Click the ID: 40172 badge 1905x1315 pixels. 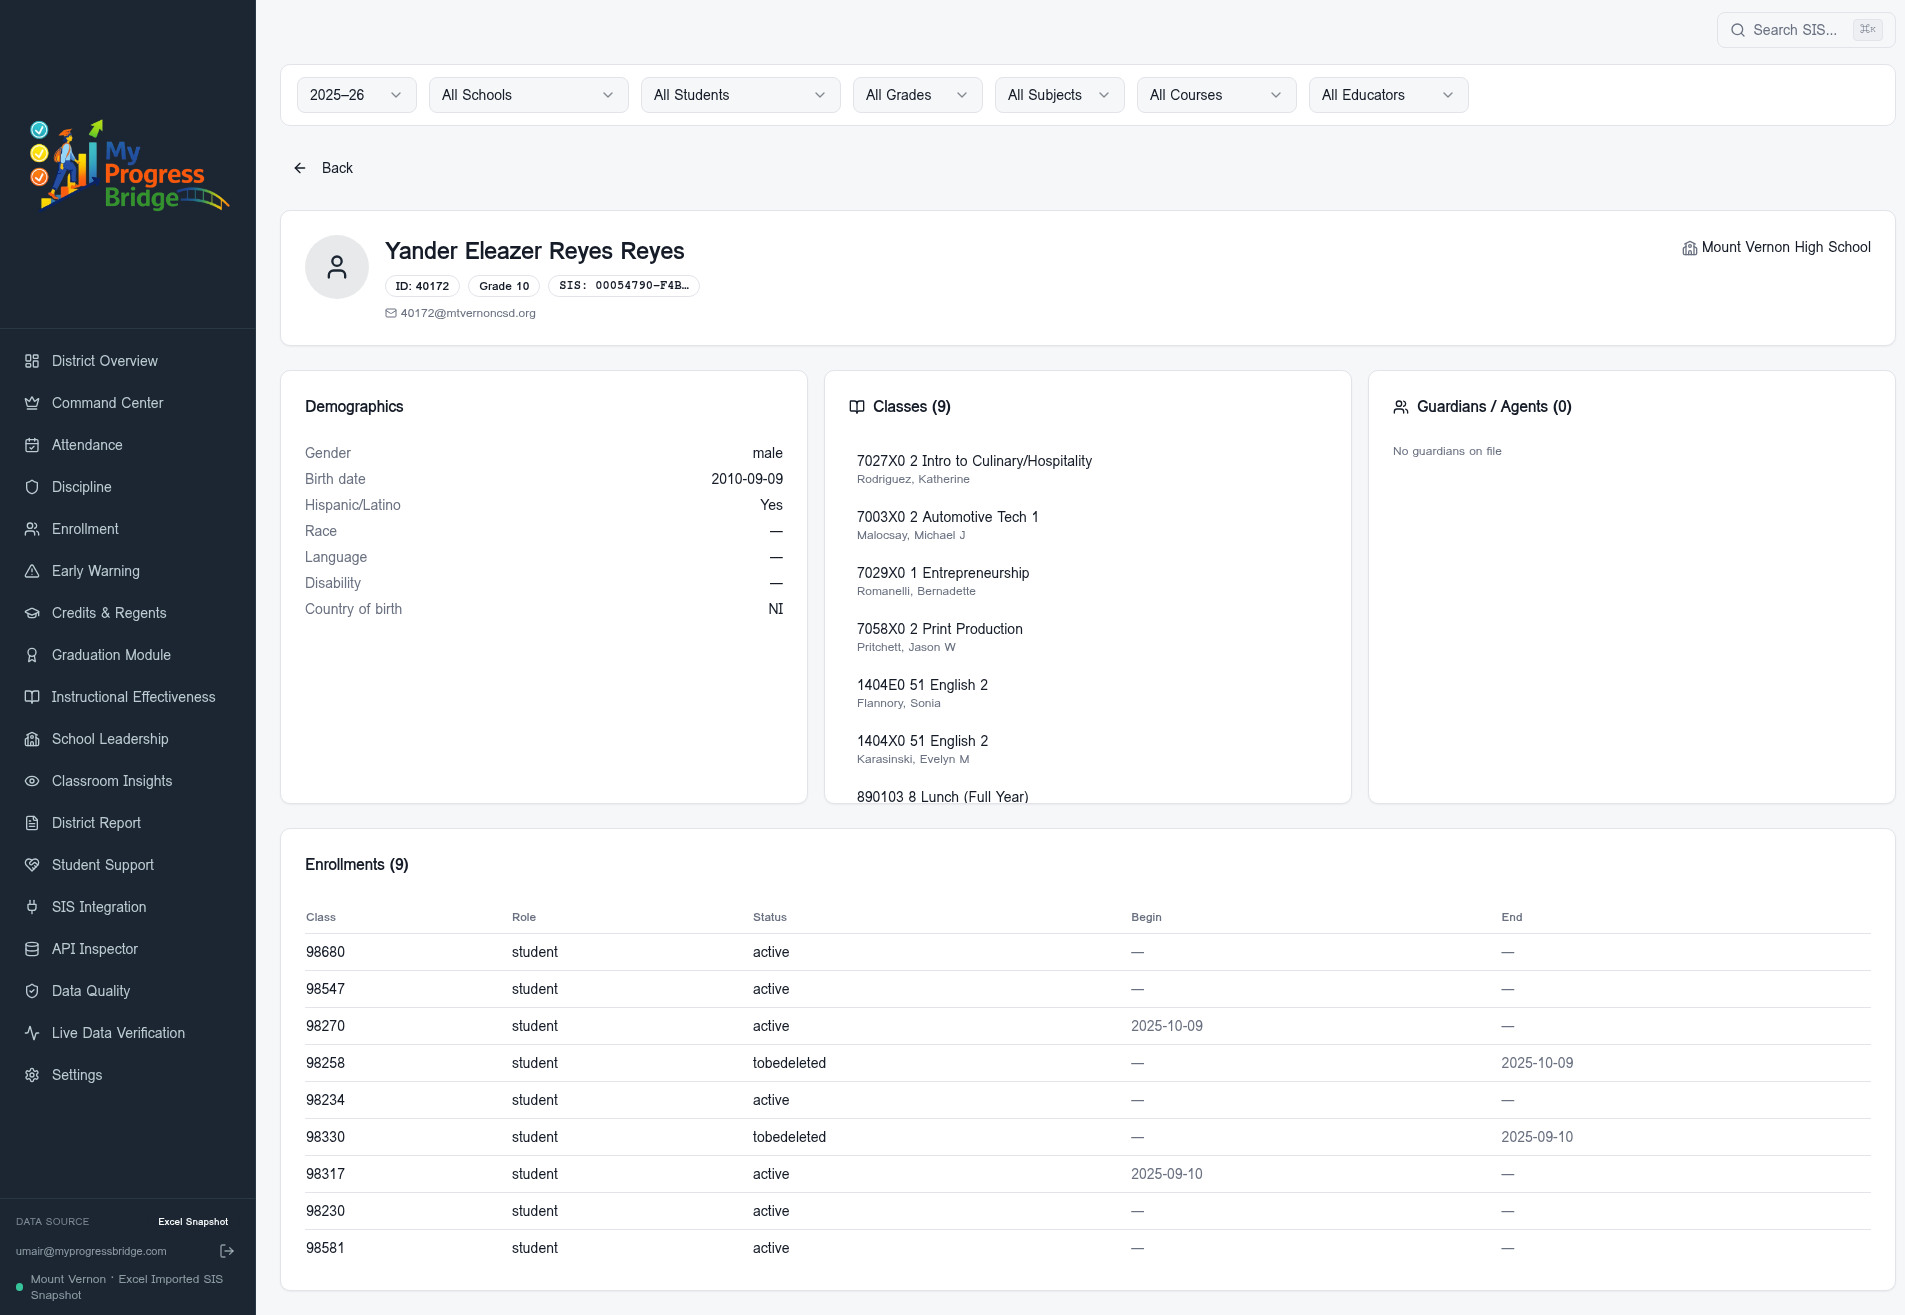click(422, 286)
